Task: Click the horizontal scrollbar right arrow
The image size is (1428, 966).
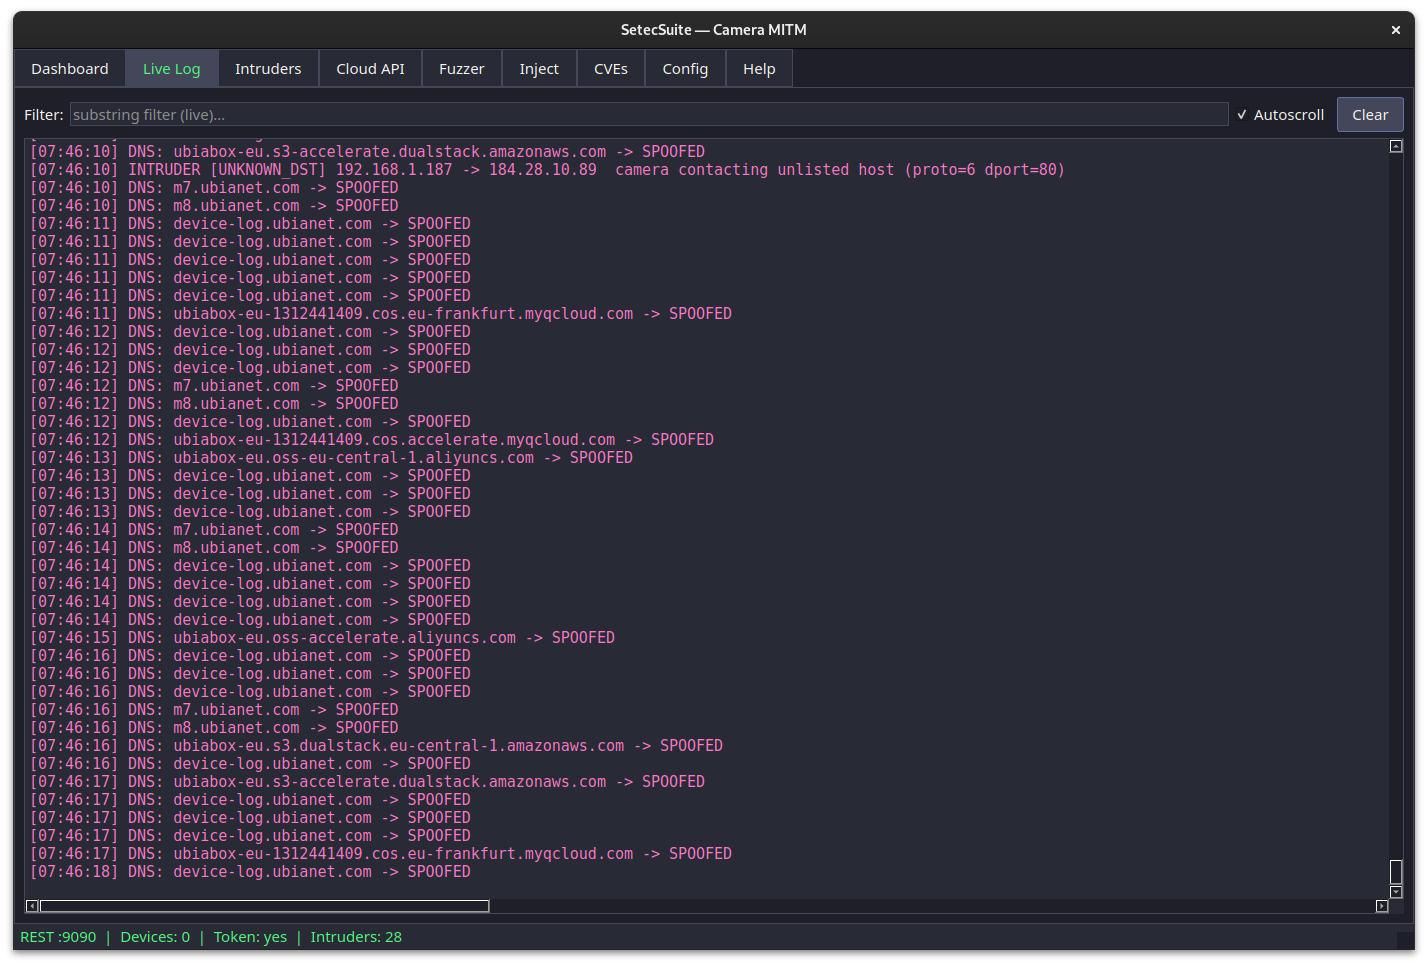Action: pos(1381,906)
